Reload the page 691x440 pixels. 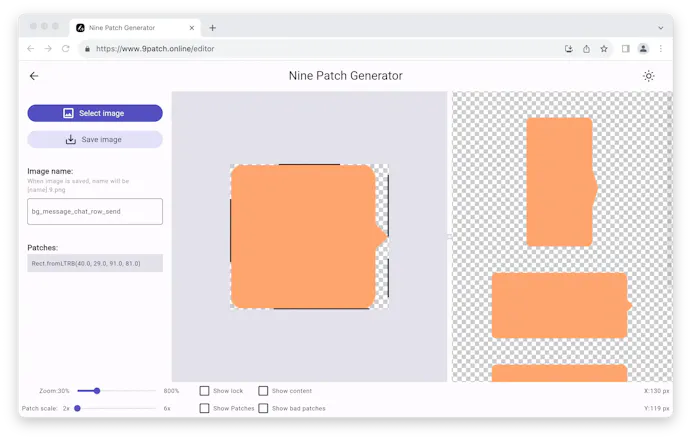(66, 48)
